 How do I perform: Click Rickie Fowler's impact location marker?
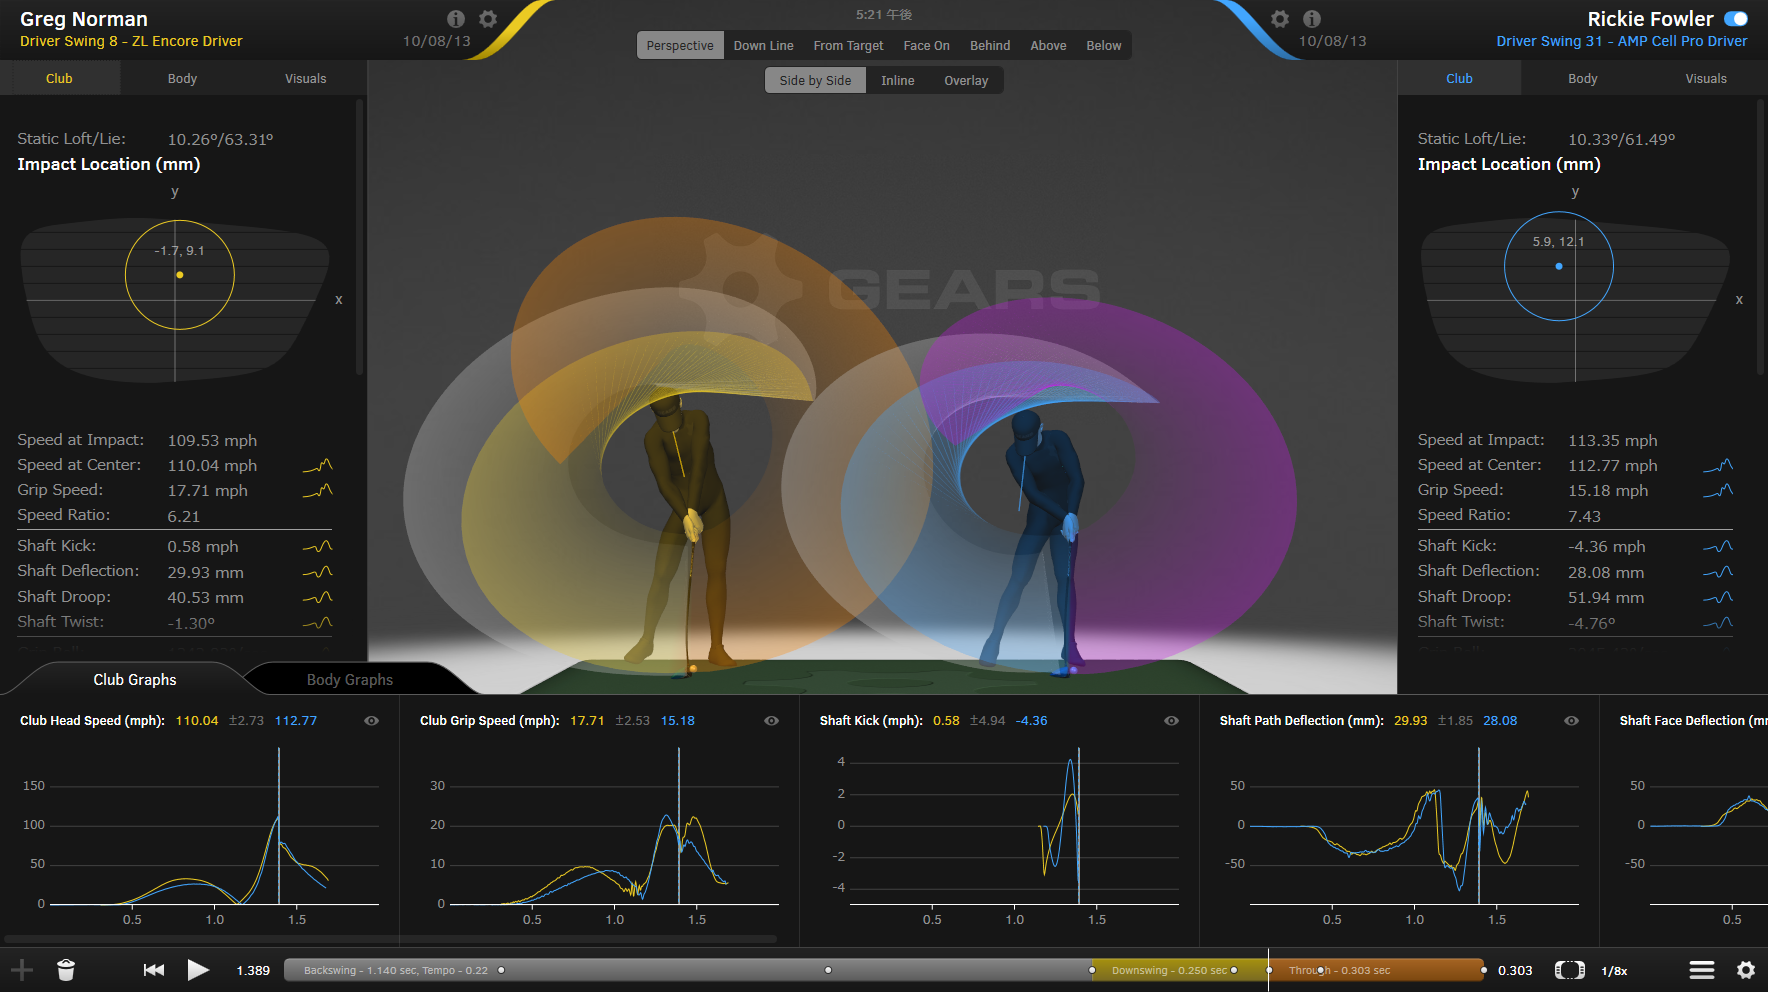(1559, 266)
